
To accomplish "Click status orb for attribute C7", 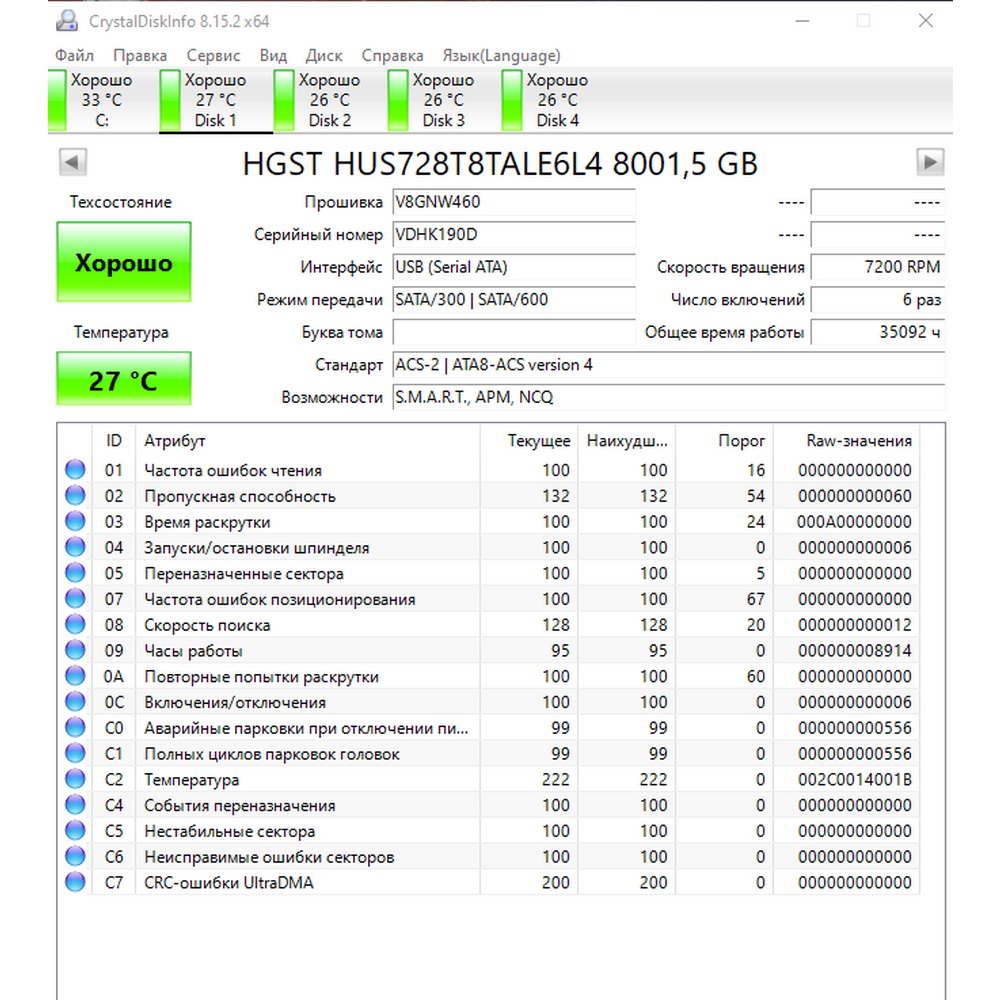I will pos(75,882).
